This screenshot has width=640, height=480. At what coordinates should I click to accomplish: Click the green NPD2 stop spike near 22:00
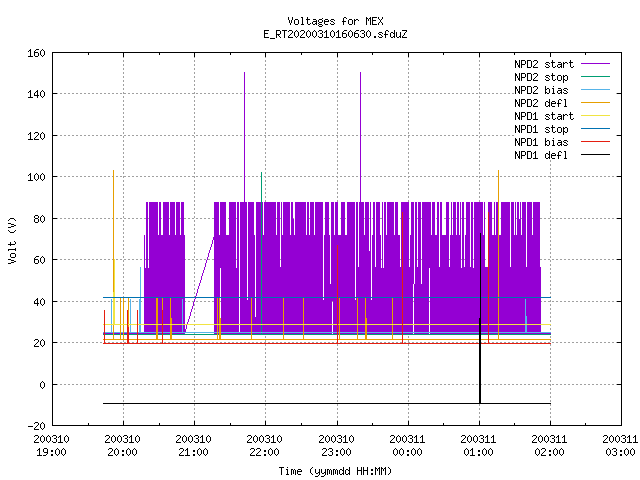(x=262, y=253)
